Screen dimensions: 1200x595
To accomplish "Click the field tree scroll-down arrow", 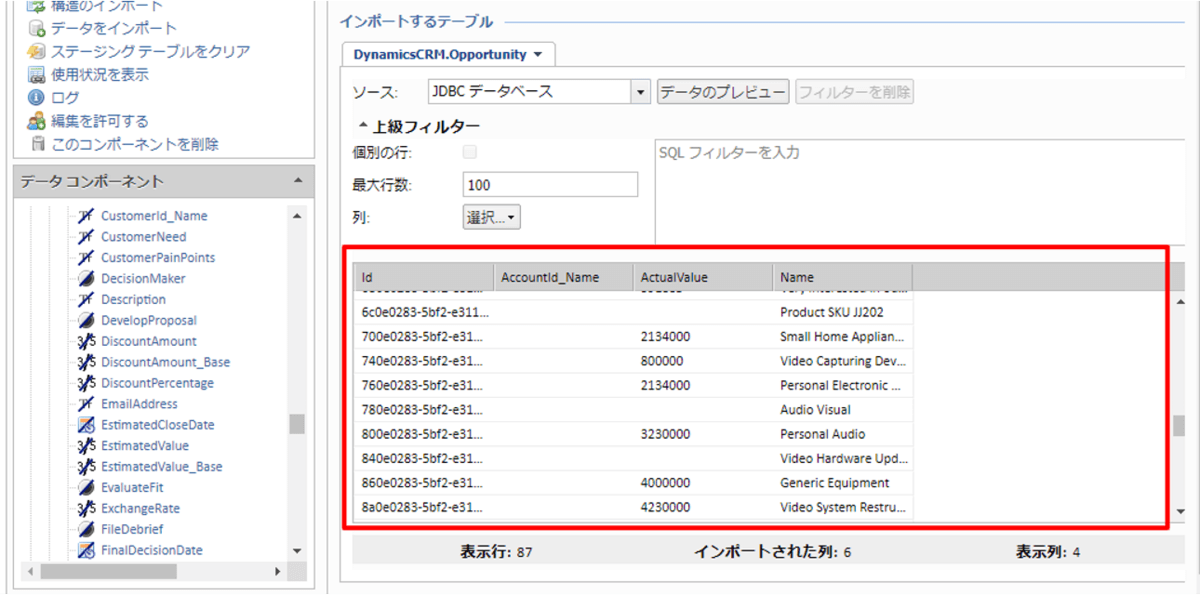I will pyautogui.click(x=297, y=551).
